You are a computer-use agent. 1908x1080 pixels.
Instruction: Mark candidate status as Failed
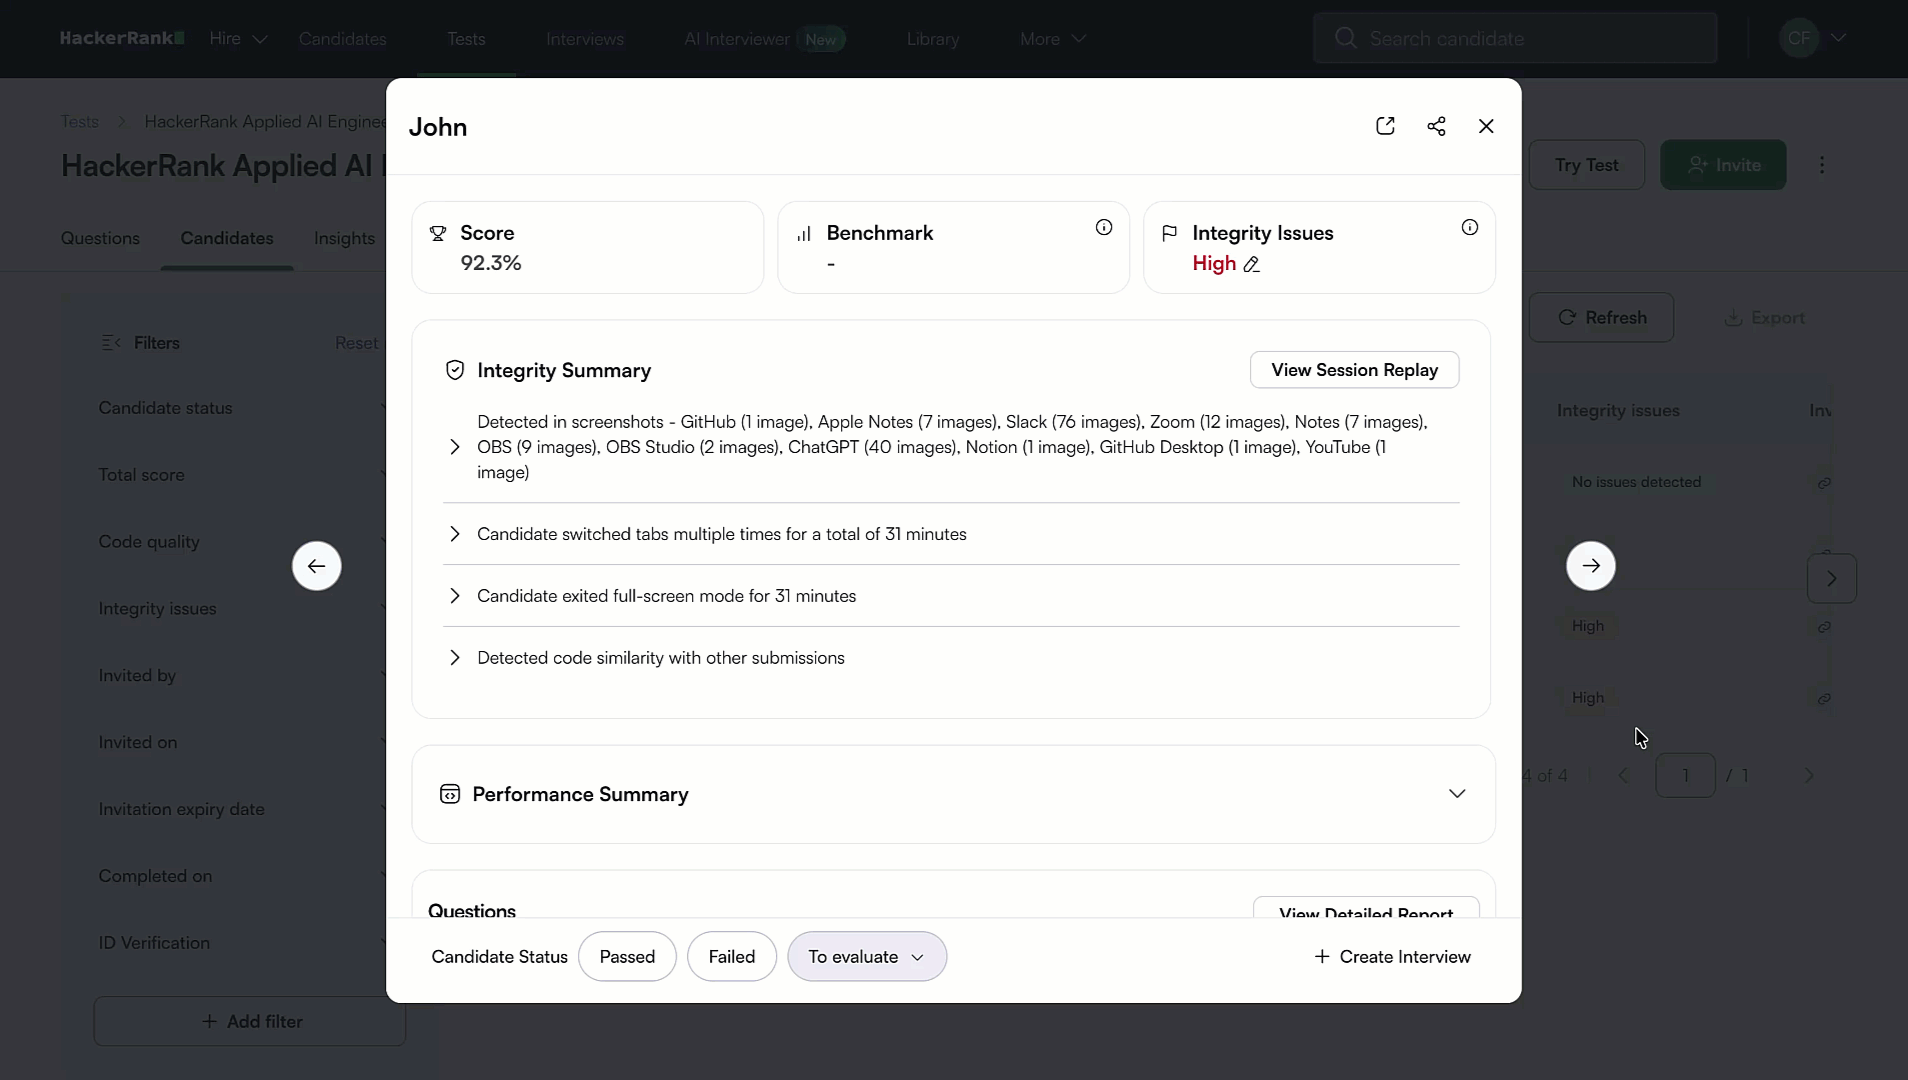[731, 957]
